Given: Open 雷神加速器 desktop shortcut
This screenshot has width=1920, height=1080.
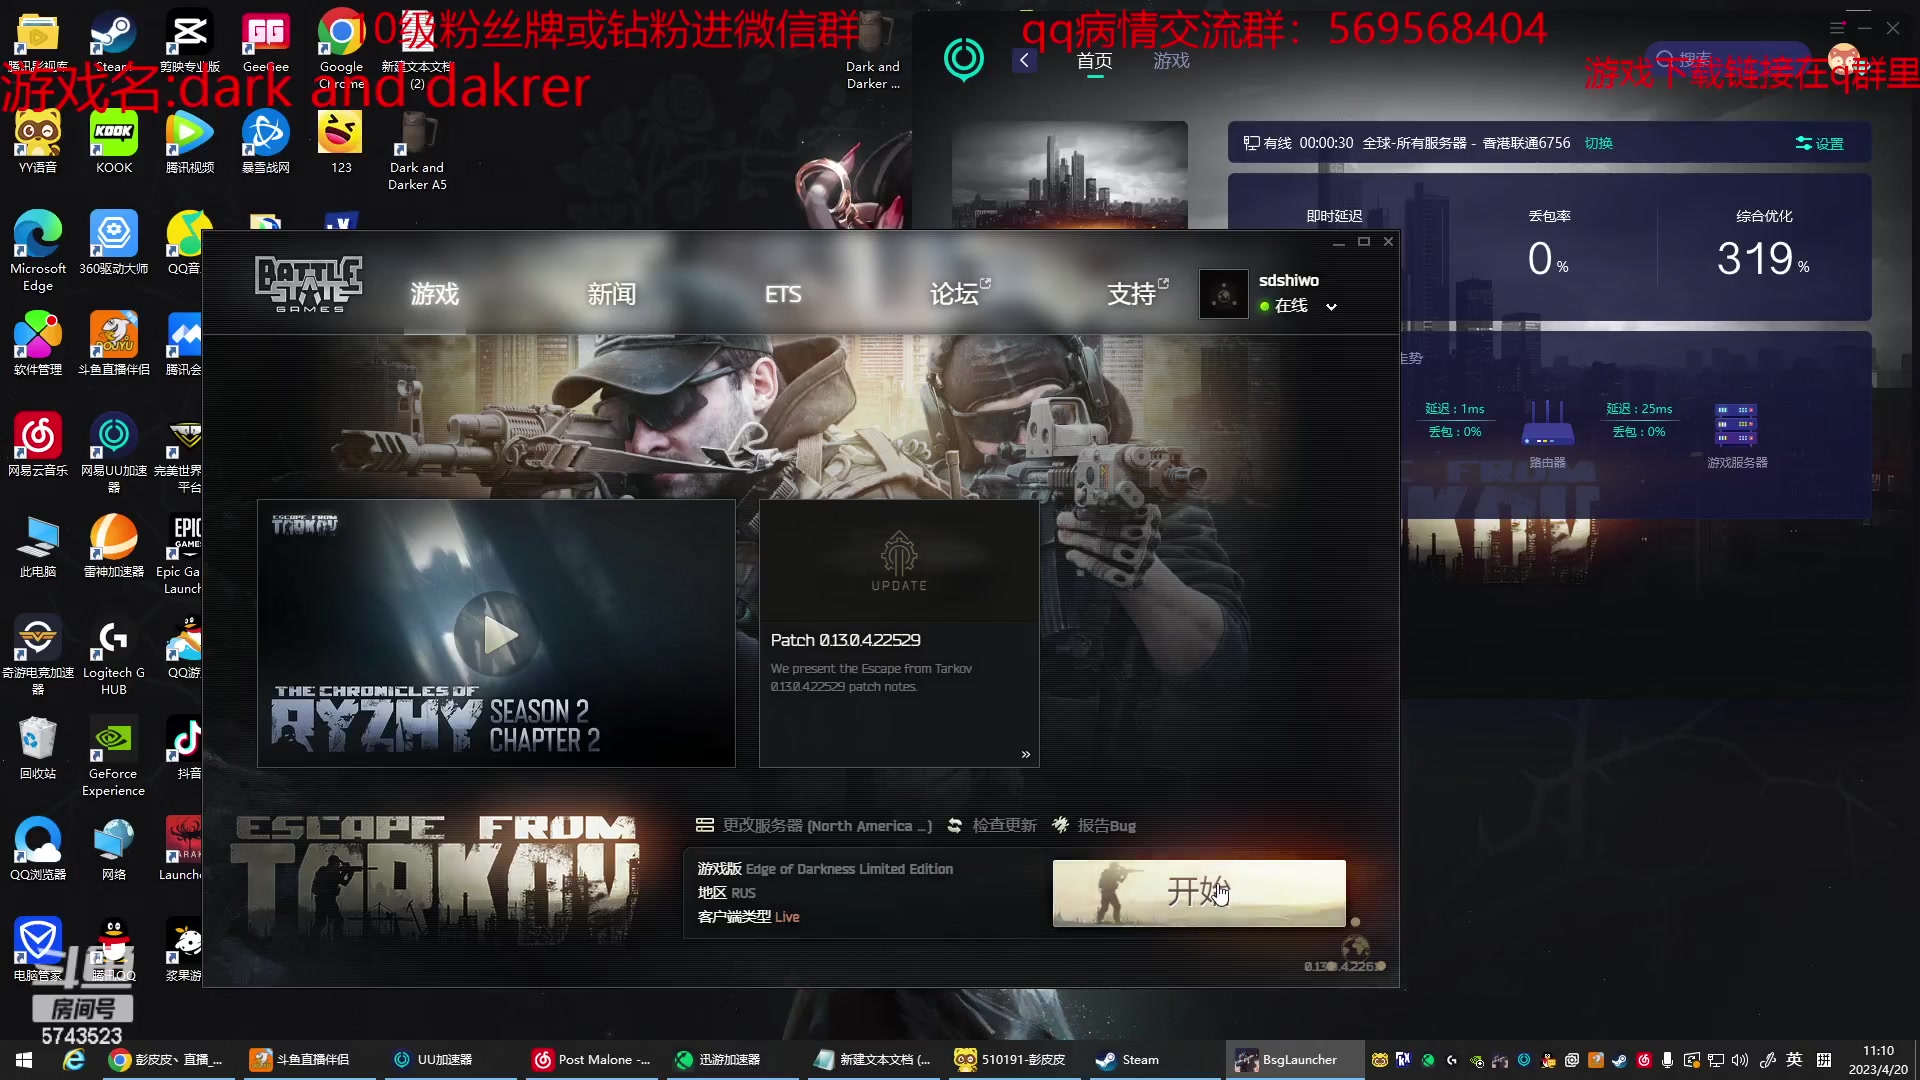Looking at the screenshot, I should click(x=114, y=547).
